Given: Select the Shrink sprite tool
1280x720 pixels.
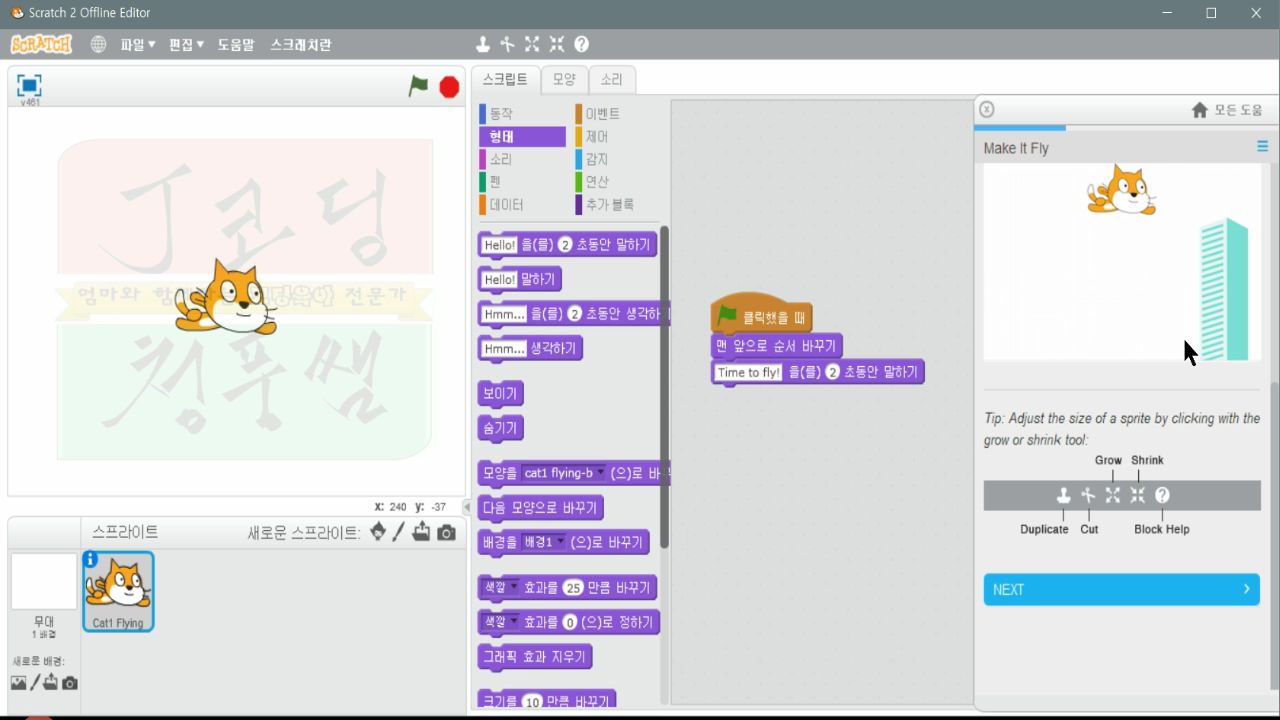Looking at the screenshot, I should (557, 44).
